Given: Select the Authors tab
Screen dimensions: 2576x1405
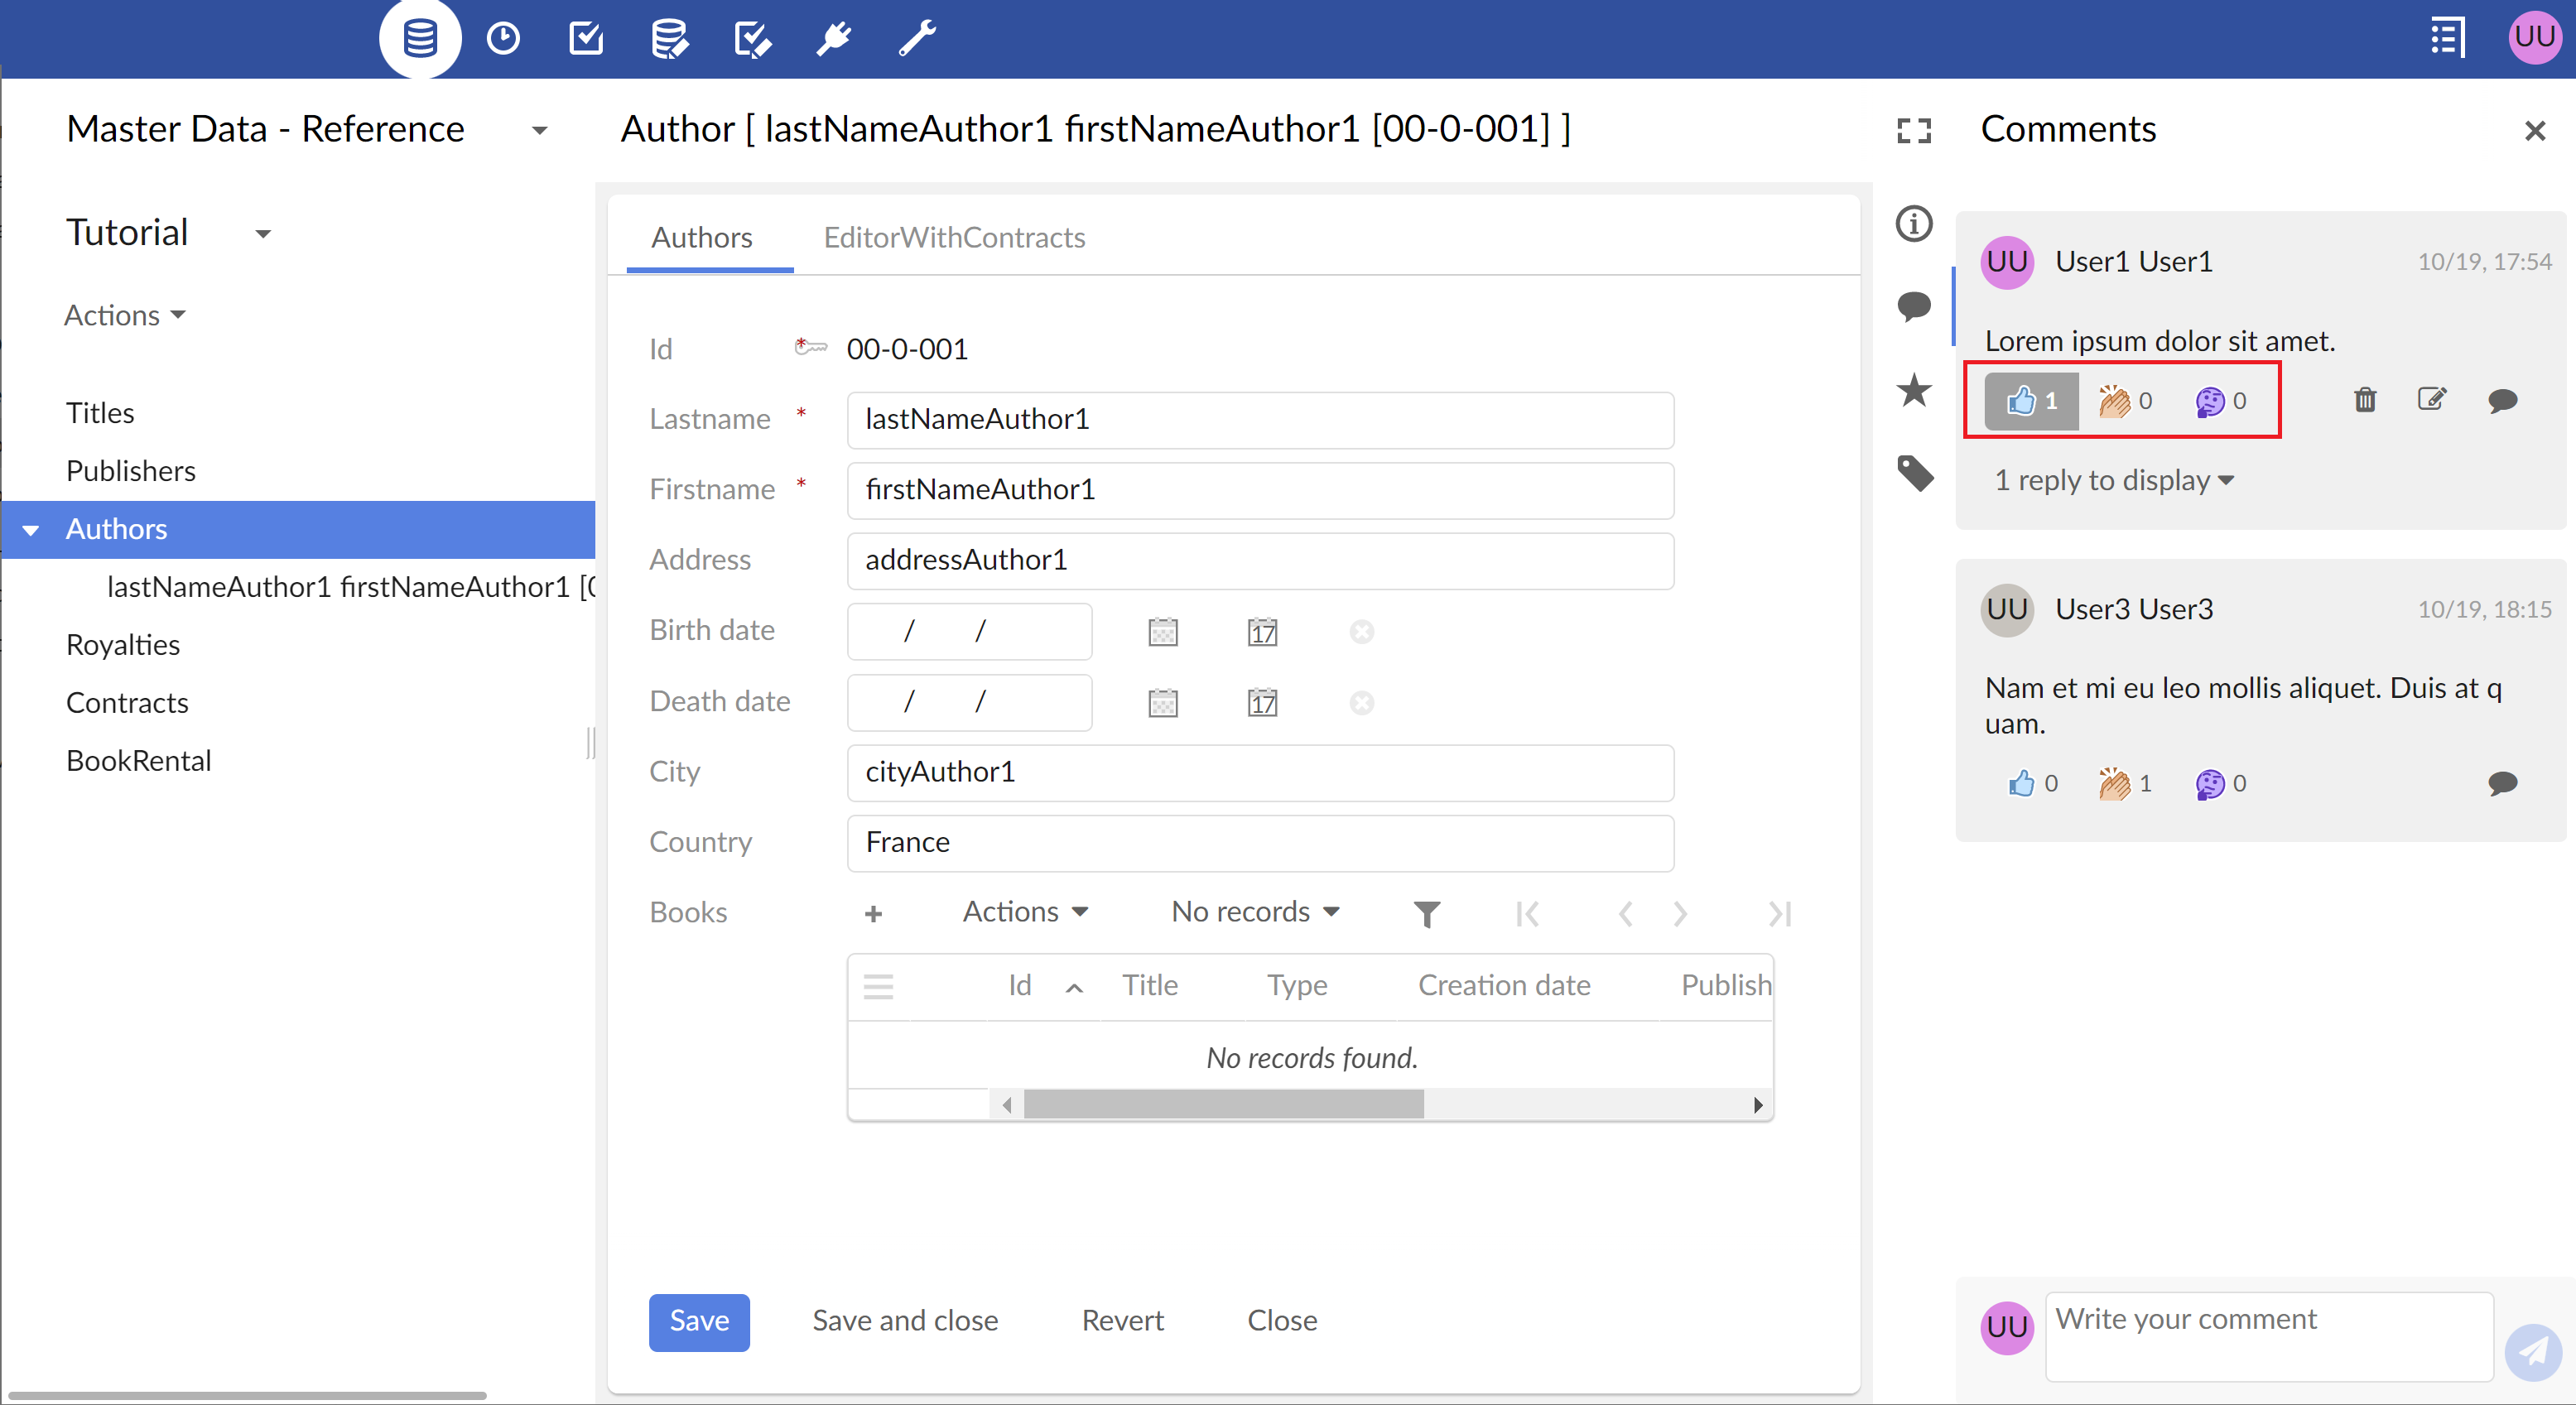Looking at the screenshot, I should pos(701,235).
